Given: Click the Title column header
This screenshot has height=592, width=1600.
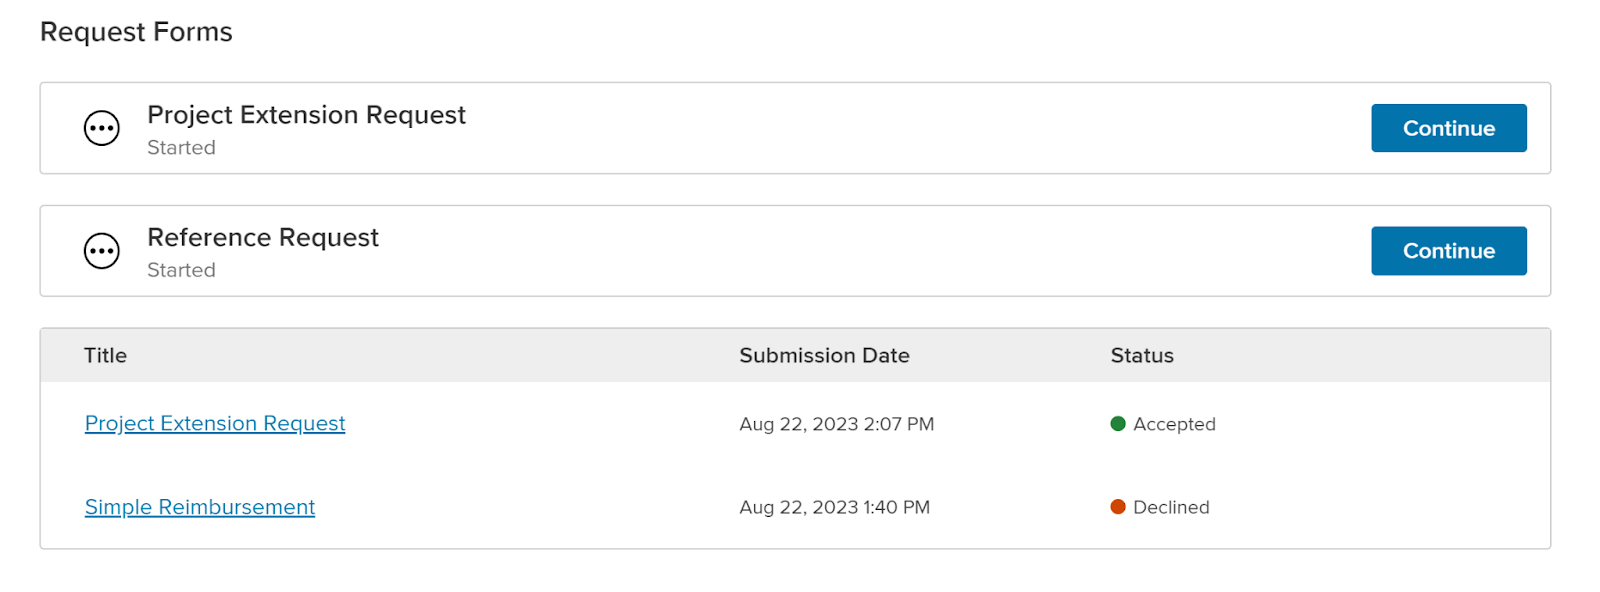Looking at the screenshot, I should coord(105,356).
